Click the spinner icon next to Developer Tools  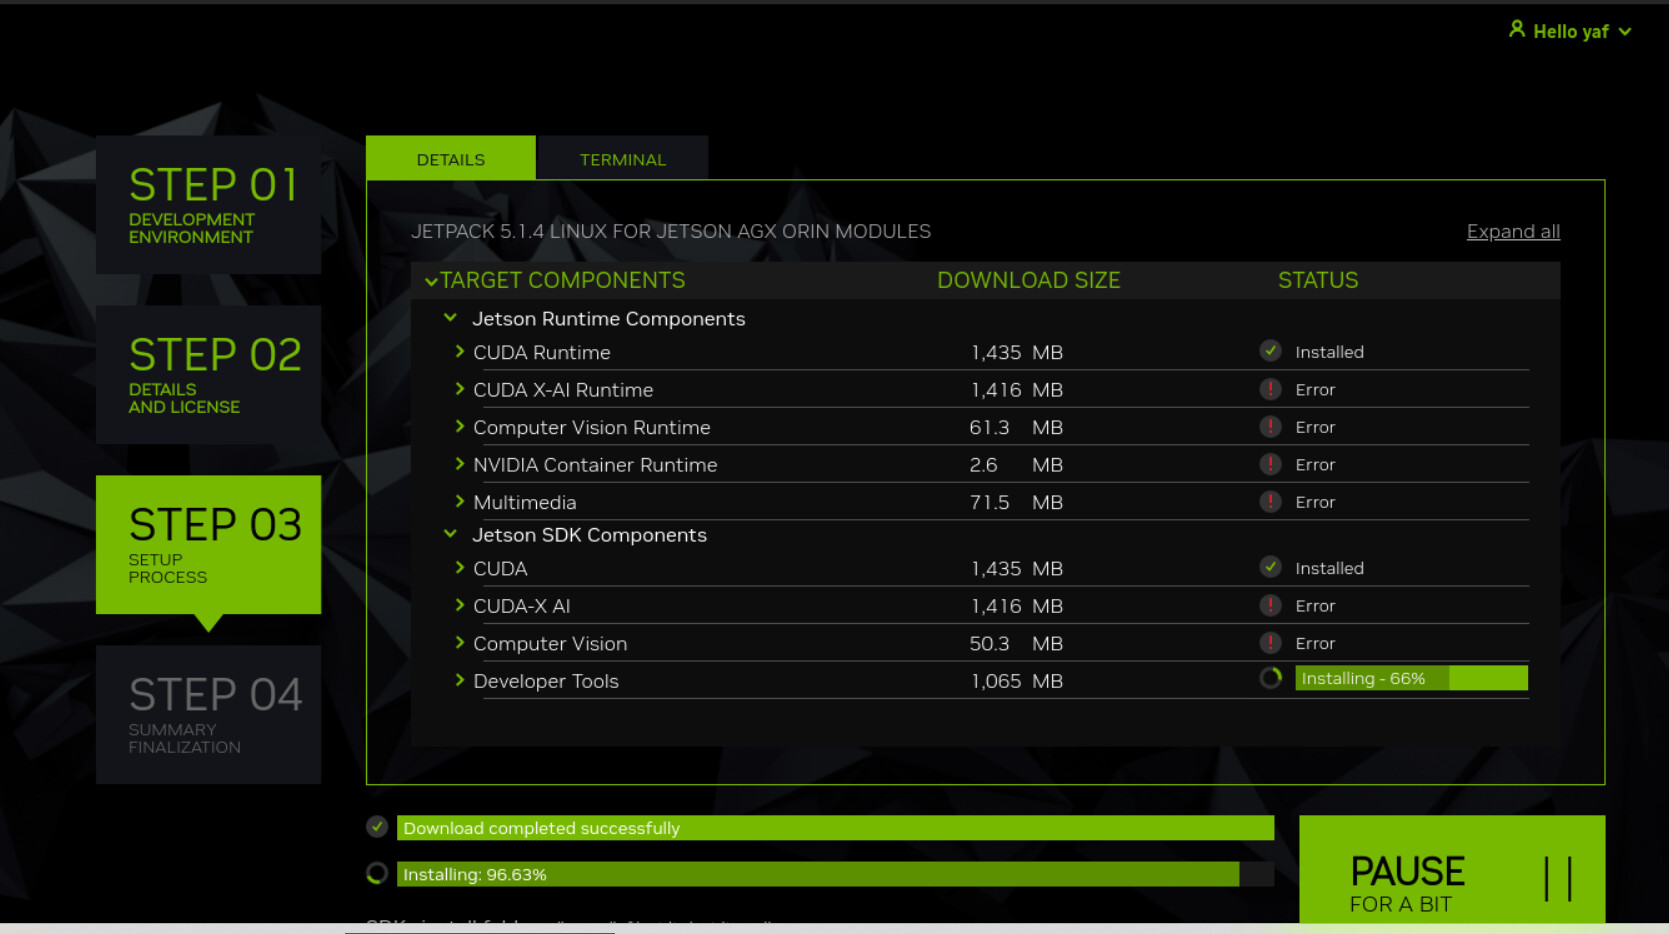pos(1270,678)
